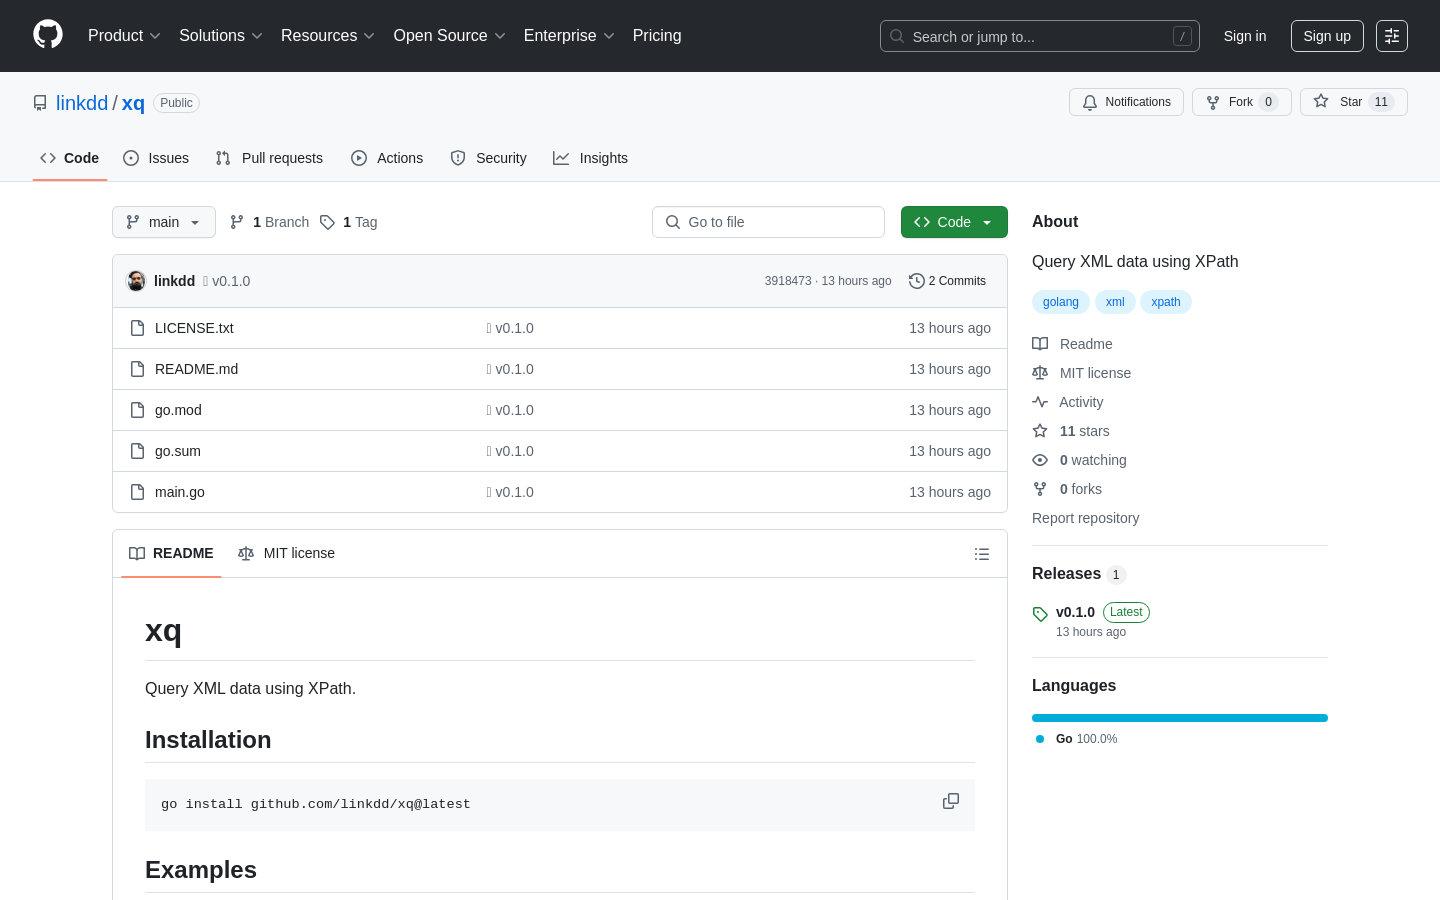Switch to the Actions tab
The height and width of the screenshot is (900, 1440).
(x=387, y=158)
